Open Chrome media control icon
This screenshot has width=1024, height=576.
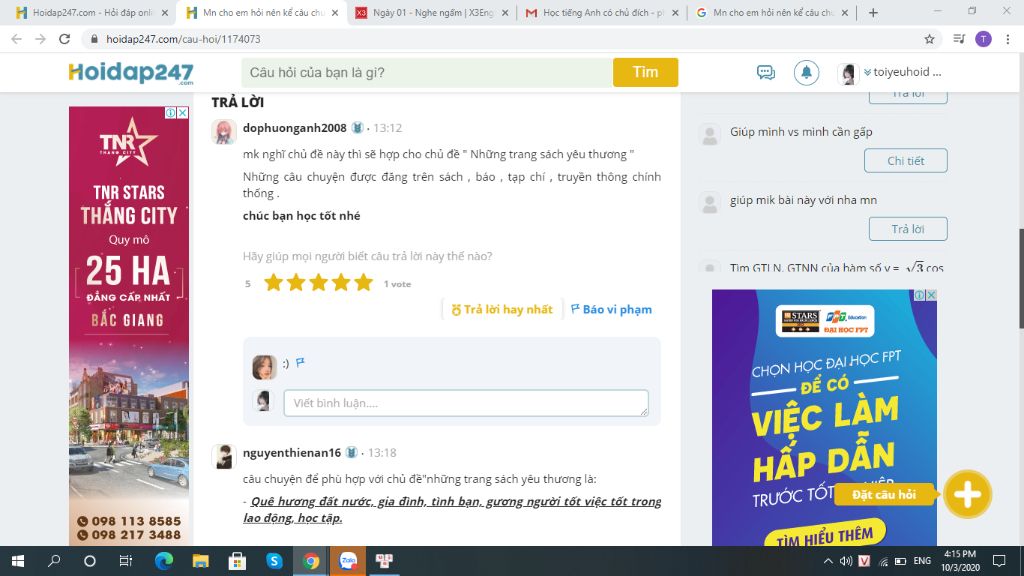[x=959, y=39]
